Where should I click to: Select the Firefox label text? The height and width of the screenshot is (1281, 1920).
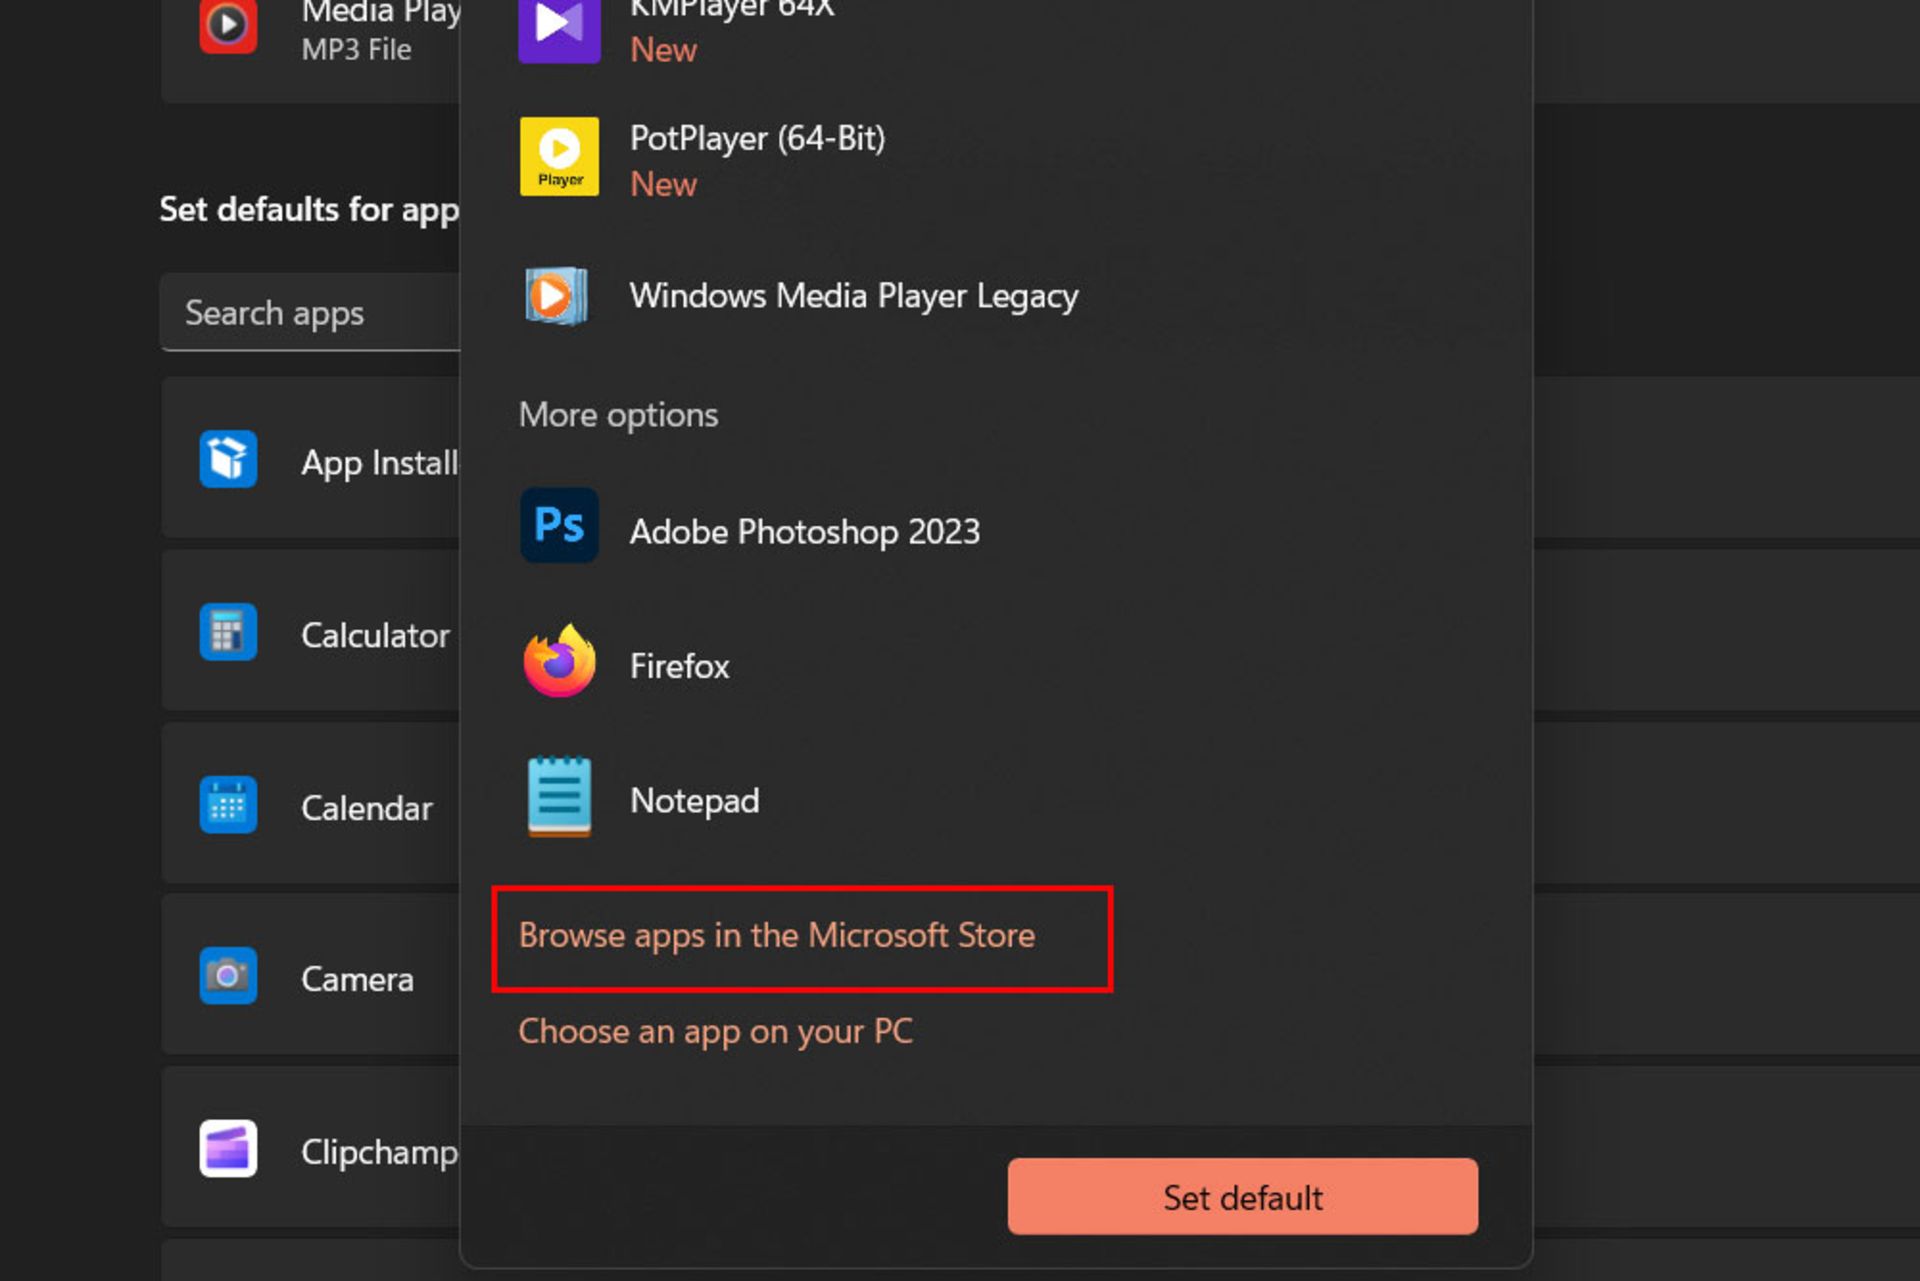pos(680,666)
